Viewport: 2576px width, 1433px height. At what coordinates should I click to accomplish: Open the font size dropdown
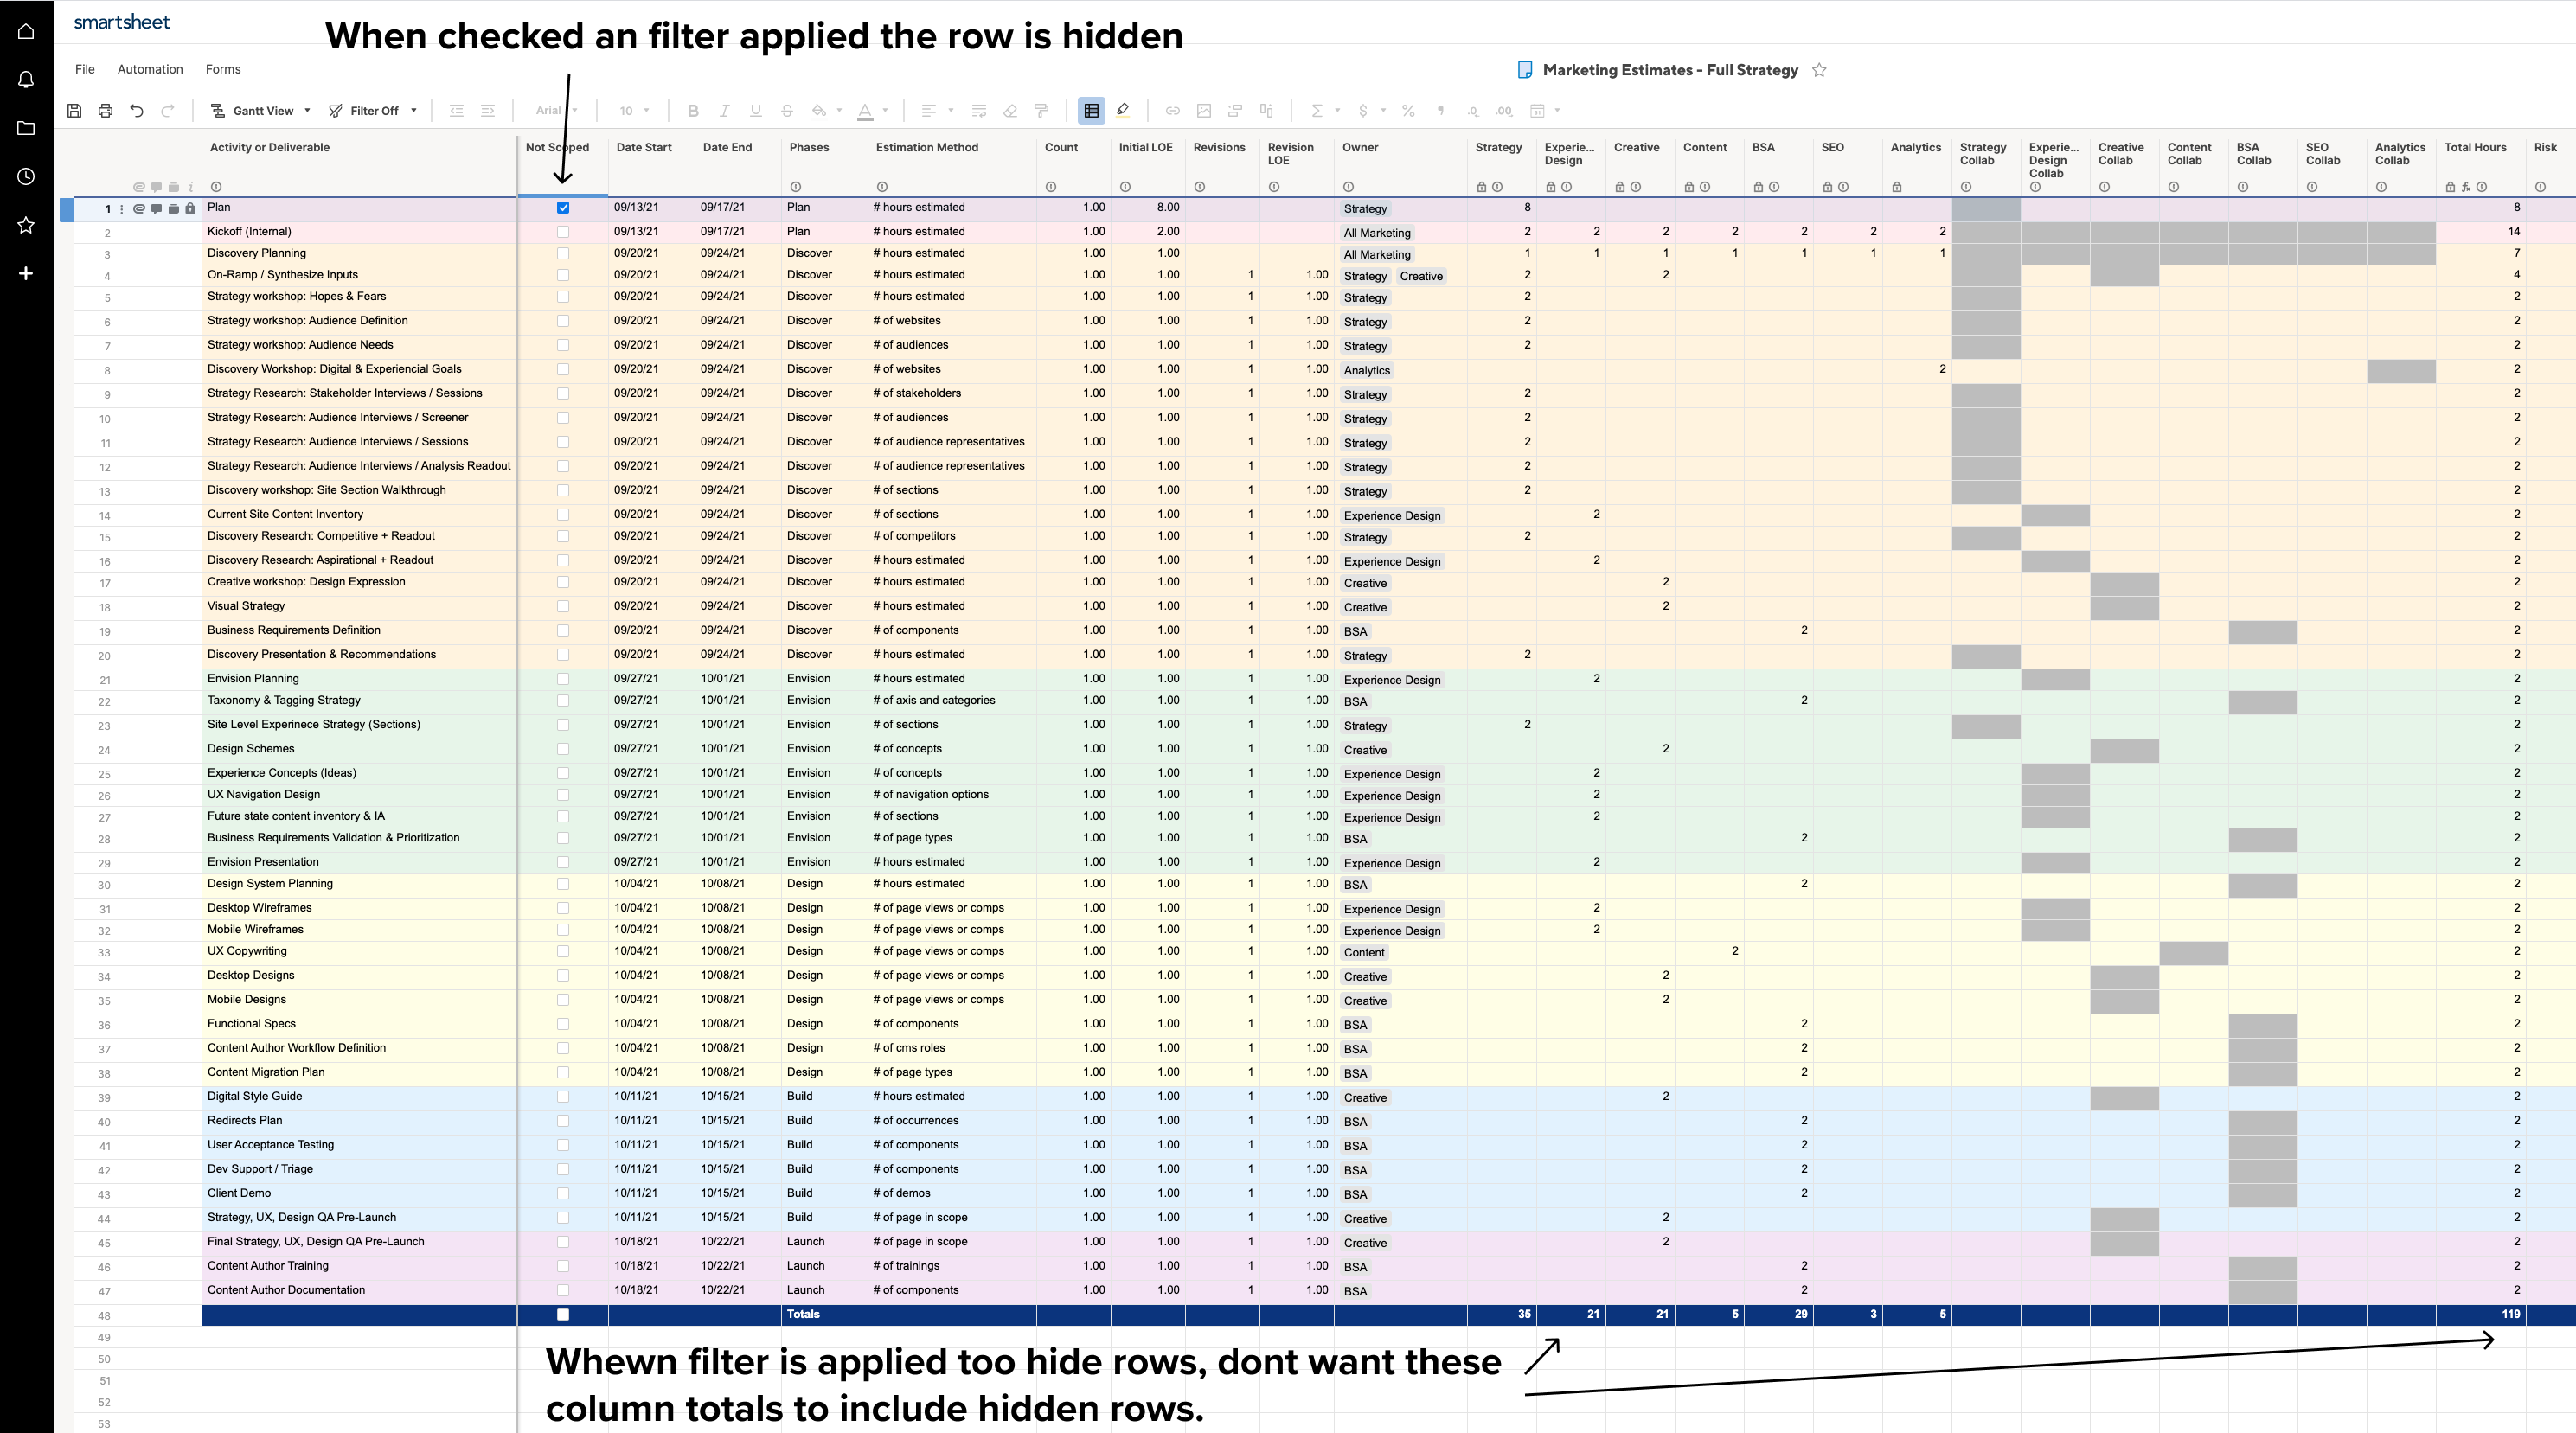point(632,111)
